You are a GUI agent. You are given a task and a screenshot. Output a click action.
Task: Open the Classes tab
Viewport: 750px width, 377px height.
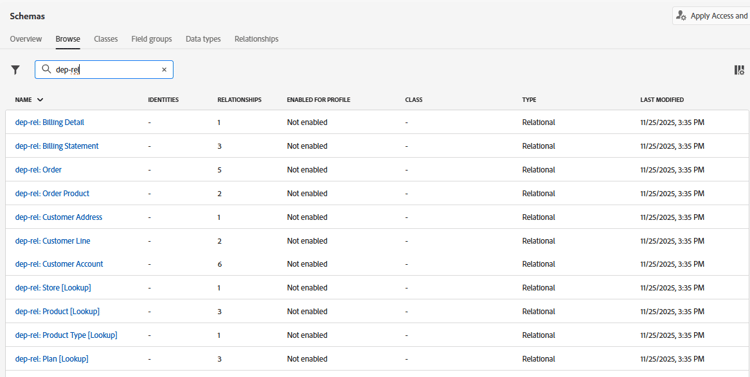click(x=106, y=39)
